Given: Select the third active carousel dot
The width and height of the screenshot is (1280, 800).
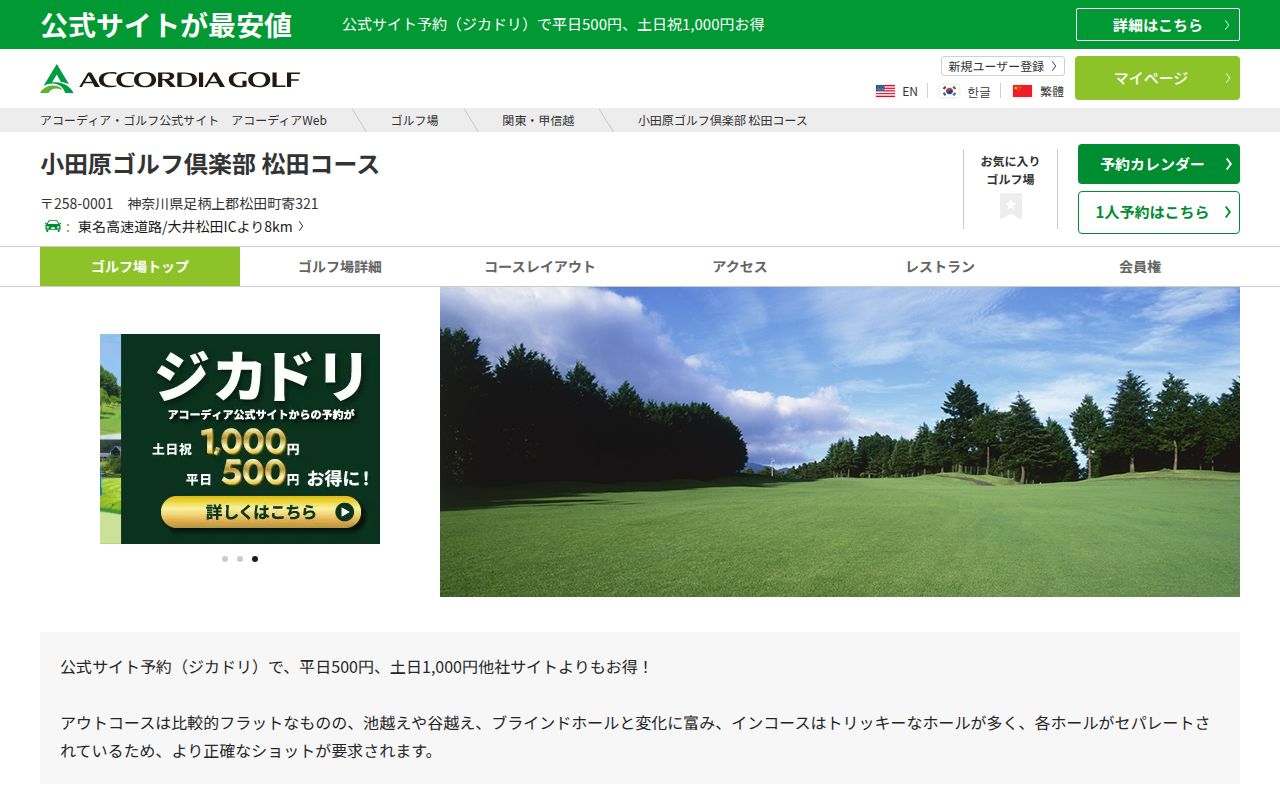Looking at the screenshot, I should 255,559.
